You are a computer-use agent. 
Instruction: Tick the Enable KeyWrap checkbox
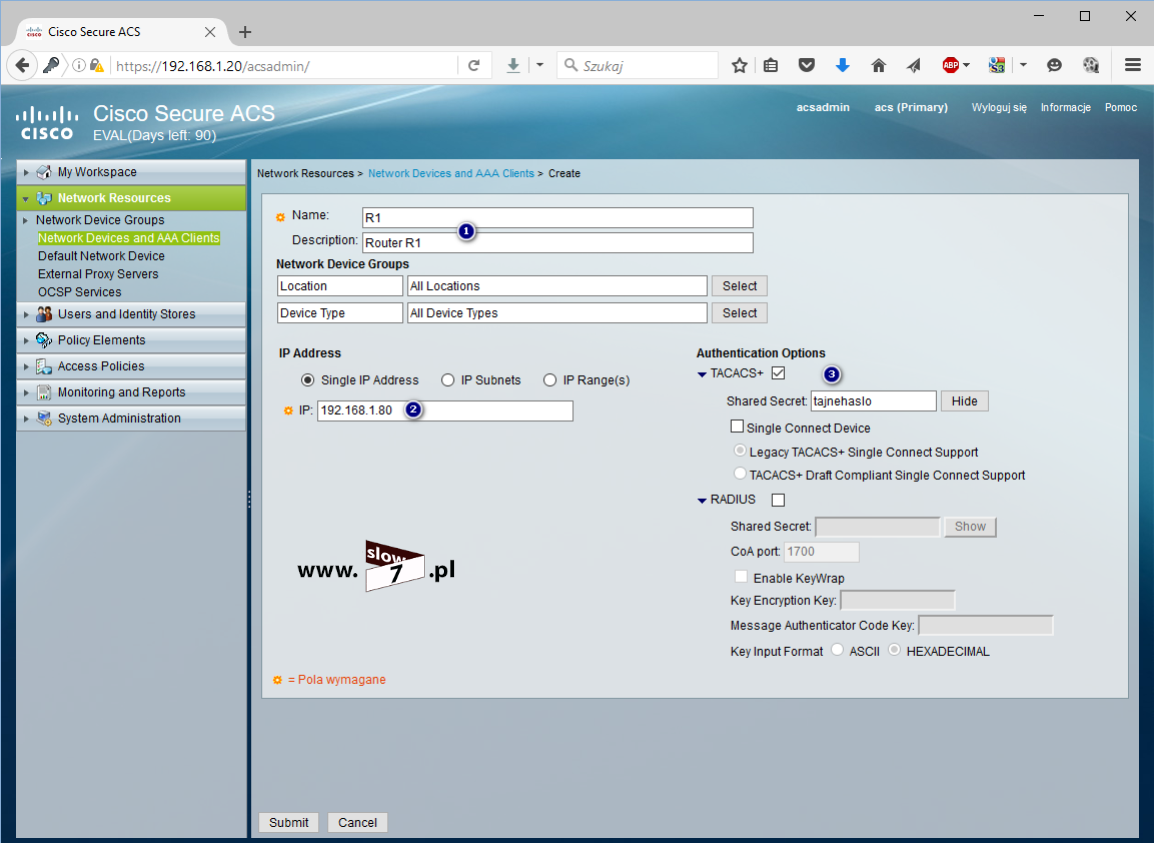(741, 576)
